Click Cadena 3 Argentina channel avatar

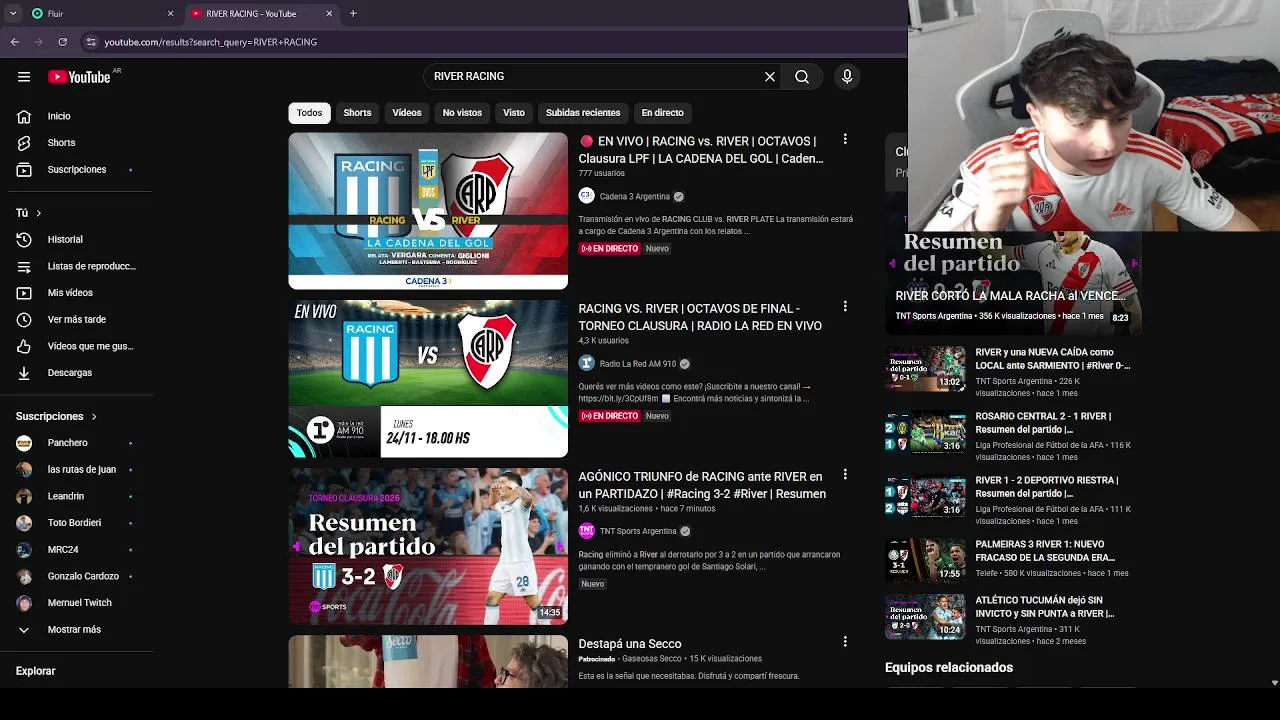[586, 196]
